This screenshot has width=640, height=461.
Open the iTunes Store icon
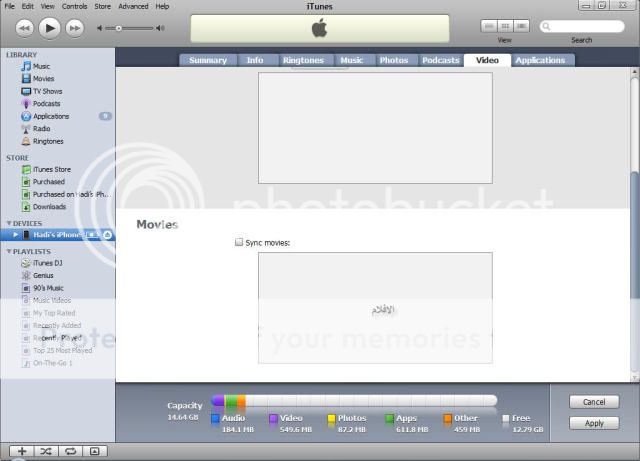point(26,169)
